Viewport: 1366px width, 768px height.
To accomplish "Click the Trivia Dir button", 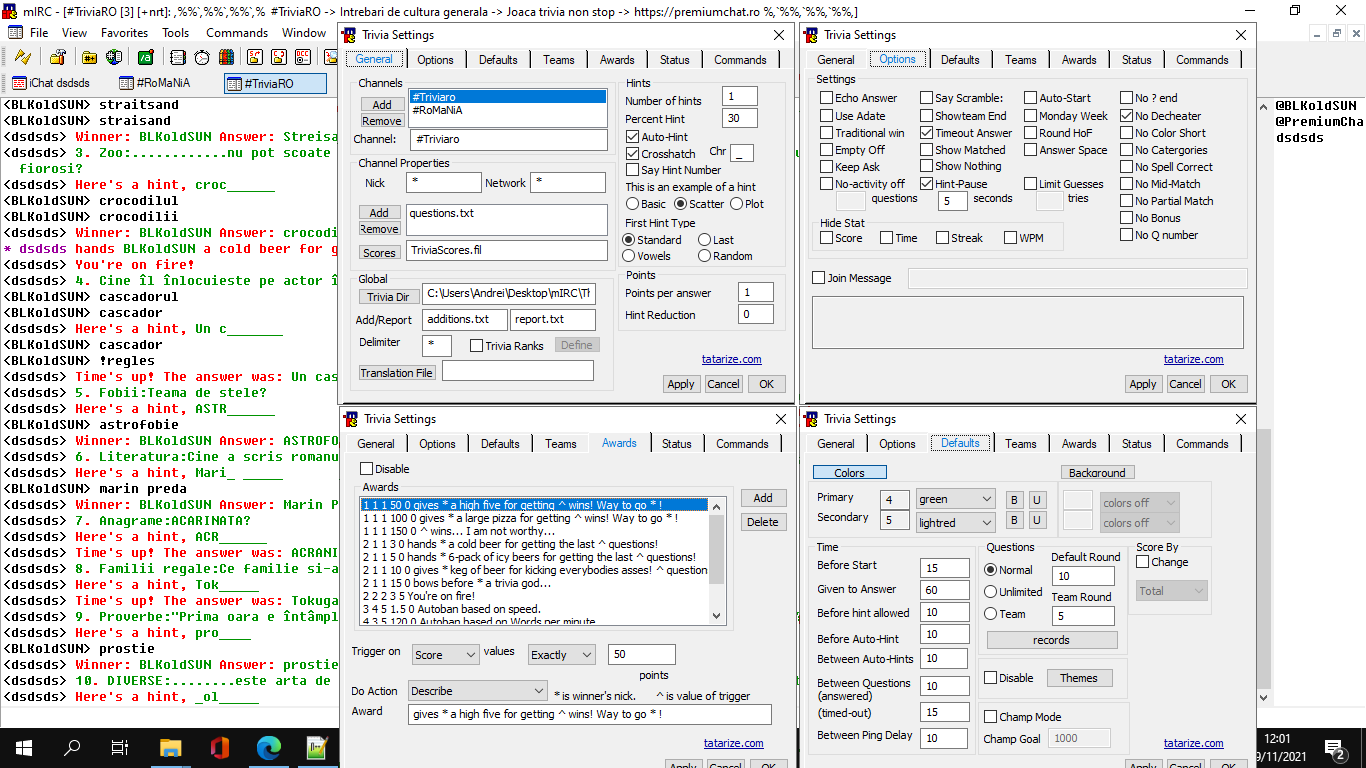I will click(x=388, y=297).
